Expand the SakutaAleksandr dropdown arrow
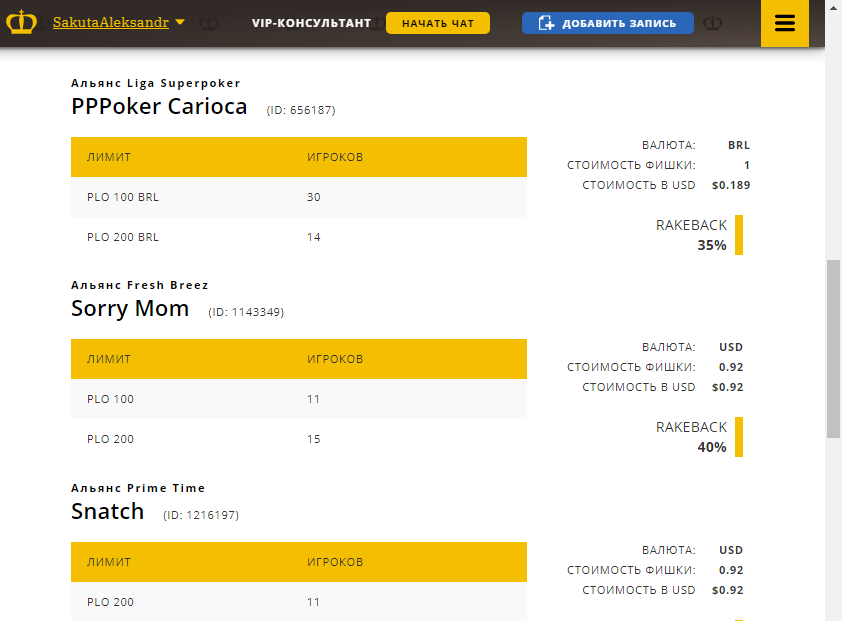Screen dimensions: 842x621 point(179,22)
